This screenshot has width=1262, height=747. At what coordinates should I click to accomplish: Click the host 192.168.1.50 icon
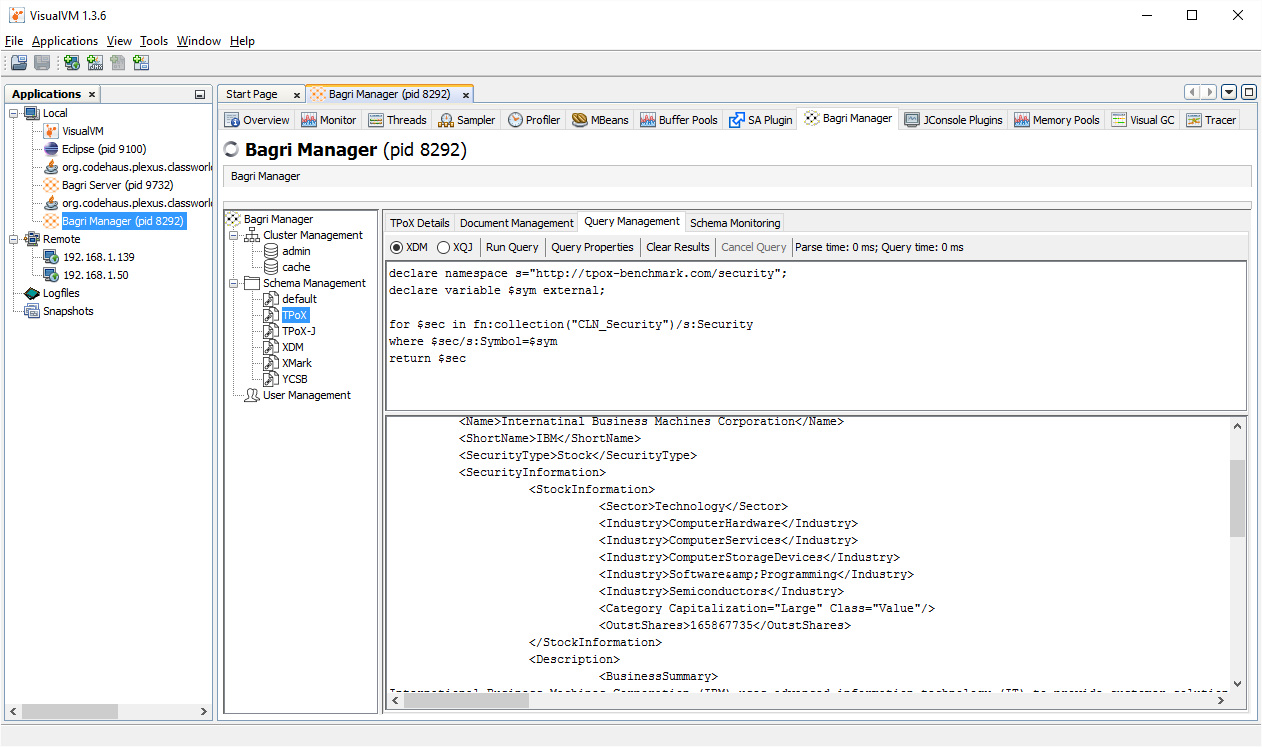click(51, 275)
